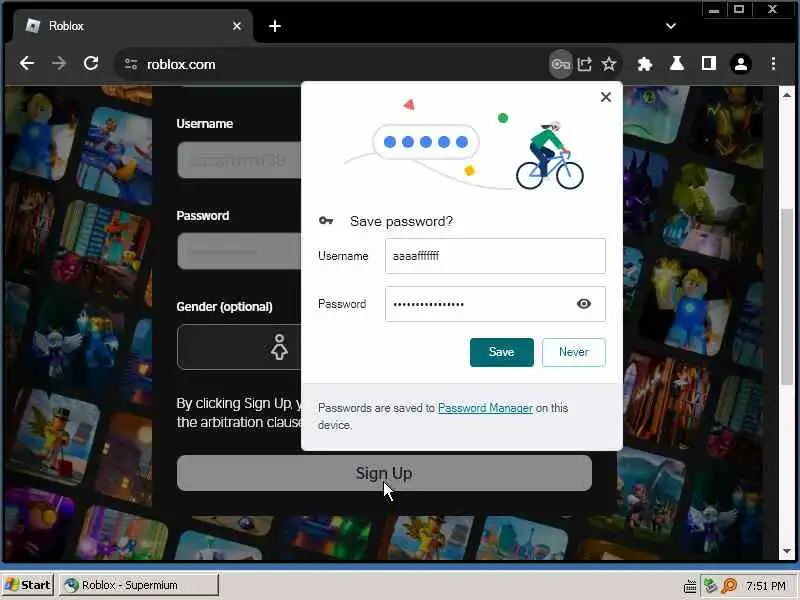
Task: Click the password key icon in address bar
Action: click(x=560, y=64)
